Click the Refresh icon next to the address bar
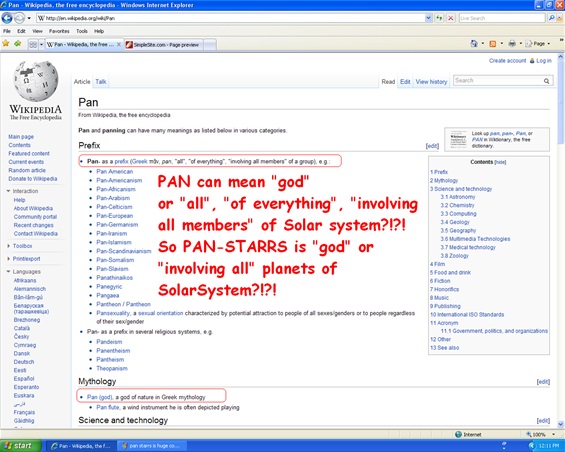565x452 pixels. click(439, 18)
